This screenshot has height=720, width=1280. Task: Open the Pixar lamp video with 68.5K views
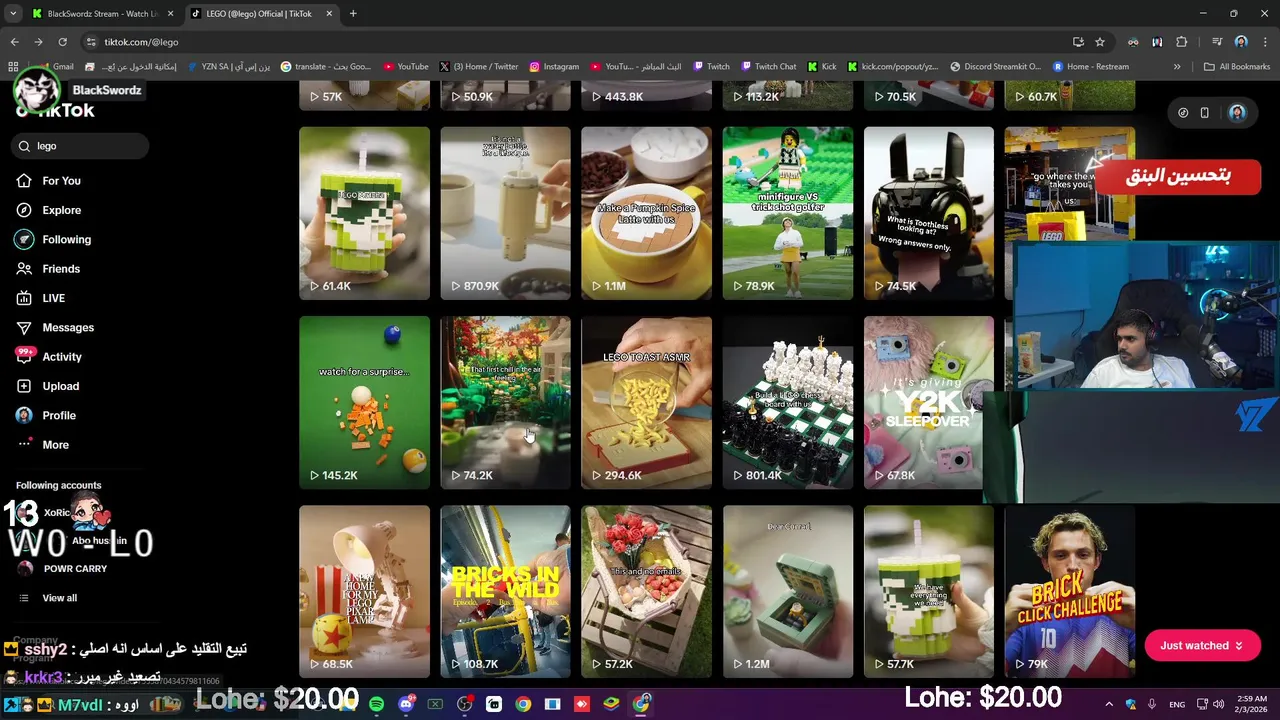click(x=364, y=592)
